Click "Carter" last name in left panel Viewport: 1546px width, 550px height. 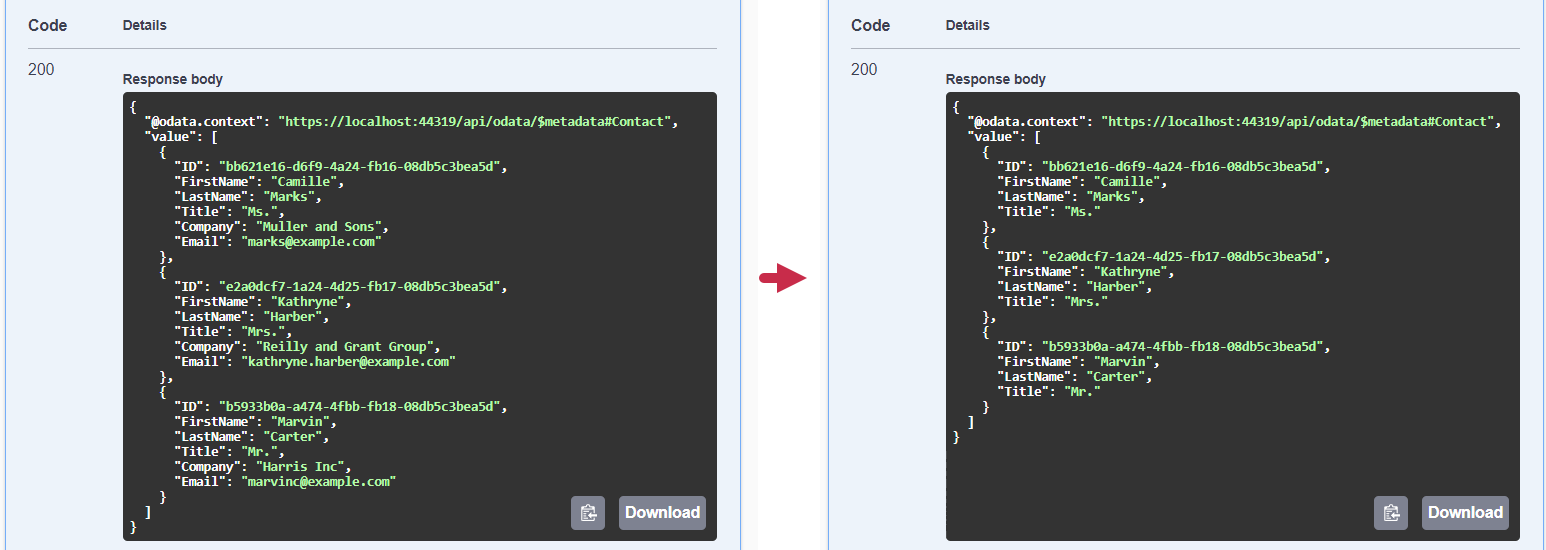click(x=292, y=437)
